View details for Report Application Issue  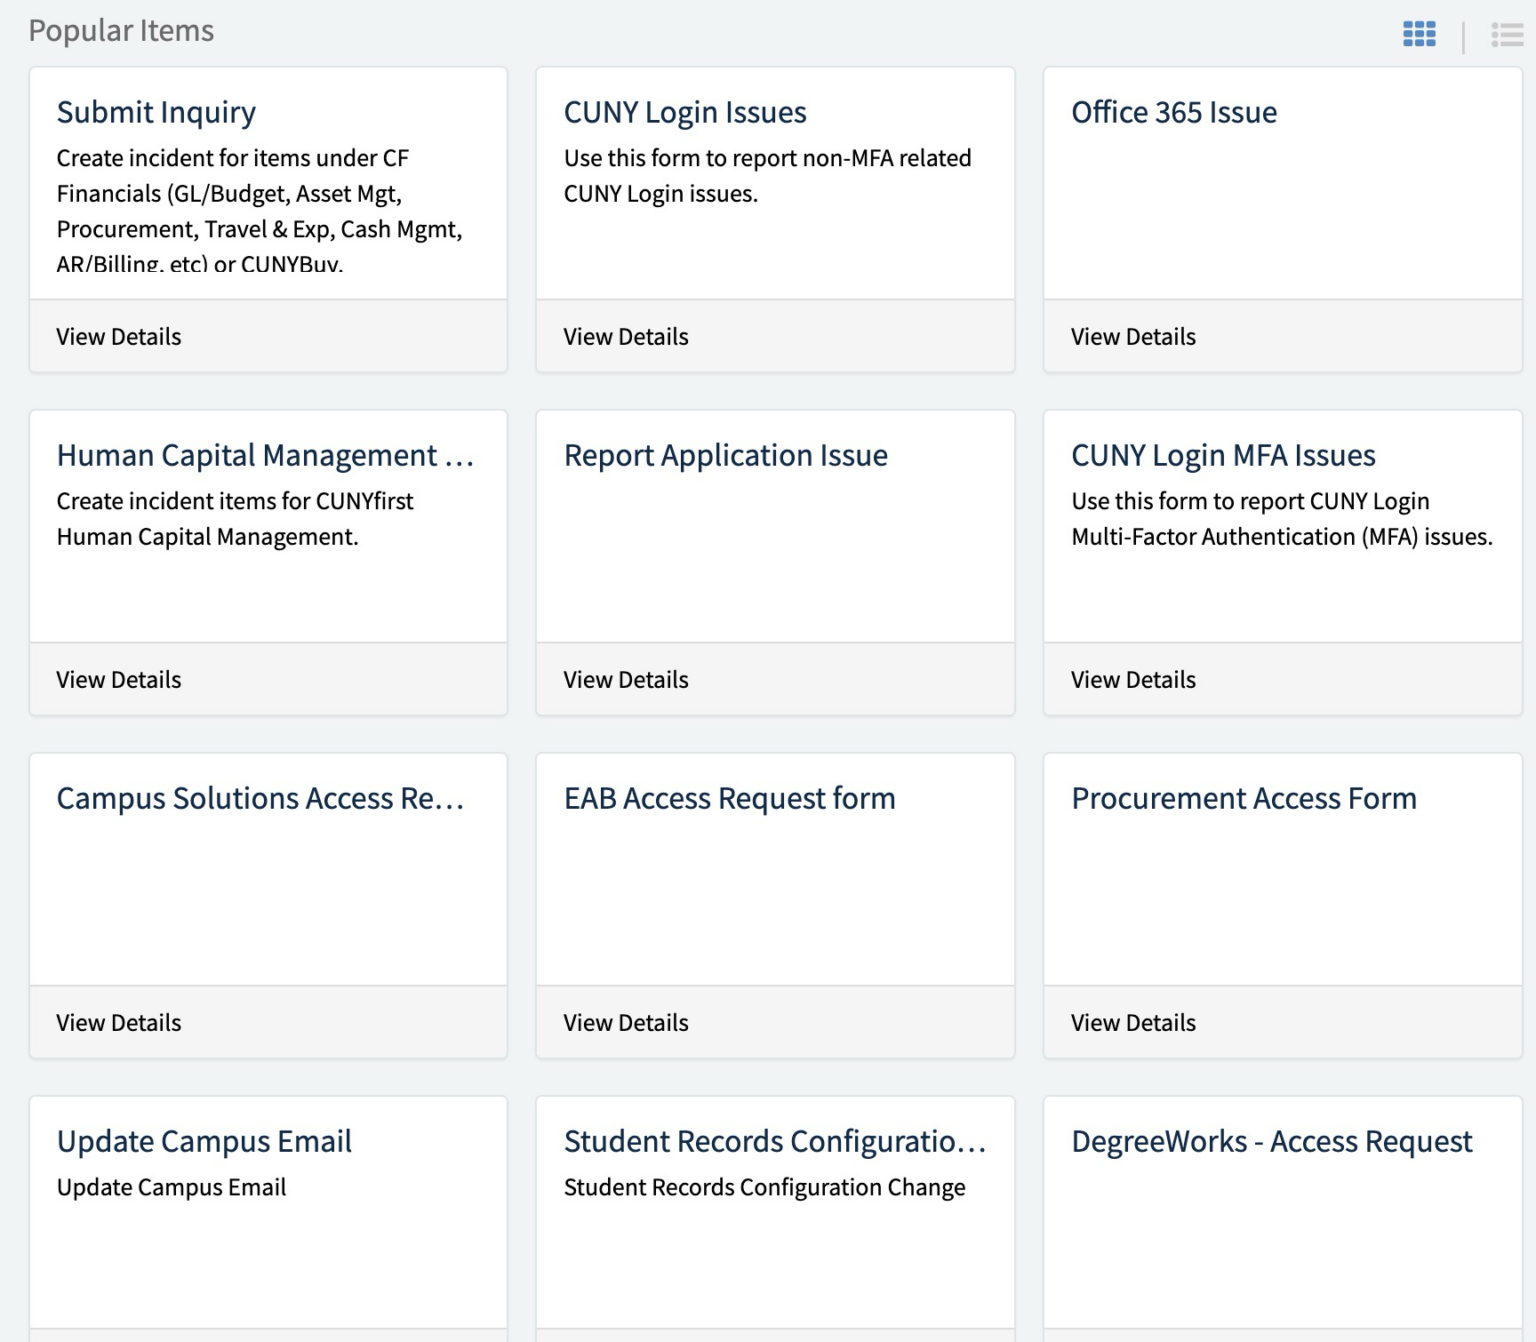coord(626,680)
